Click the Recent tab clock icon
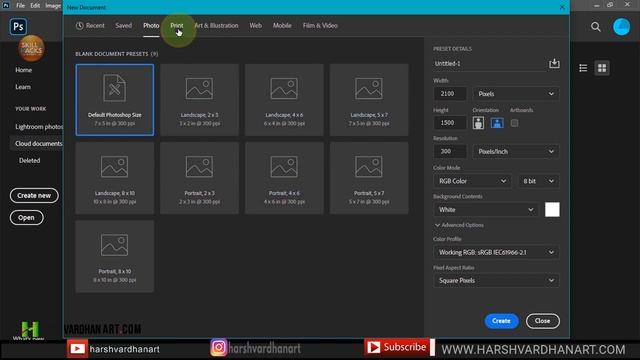This screenshot has height=360, width=640. click(80, 26)
